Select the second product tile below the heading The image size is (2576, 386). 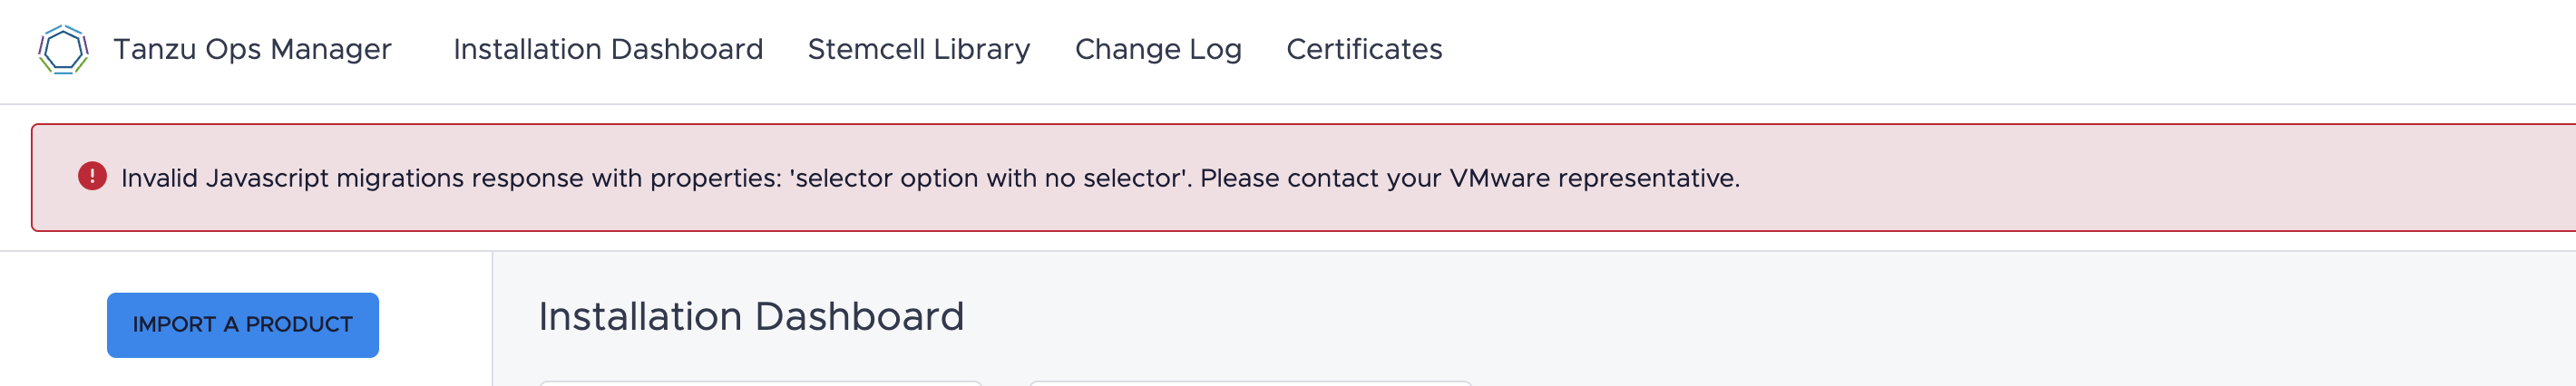pos(1250,383)
